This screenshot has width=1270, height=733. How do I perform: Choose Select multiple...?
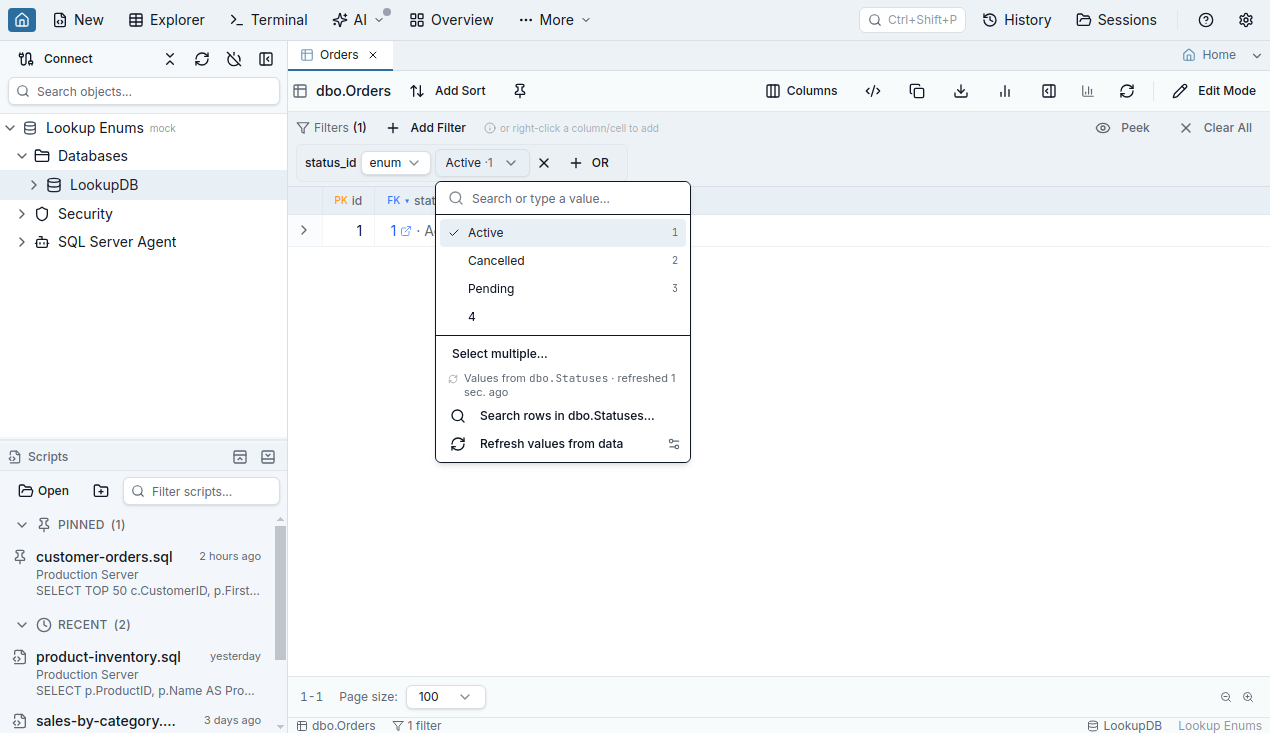(x=563, y=354)
